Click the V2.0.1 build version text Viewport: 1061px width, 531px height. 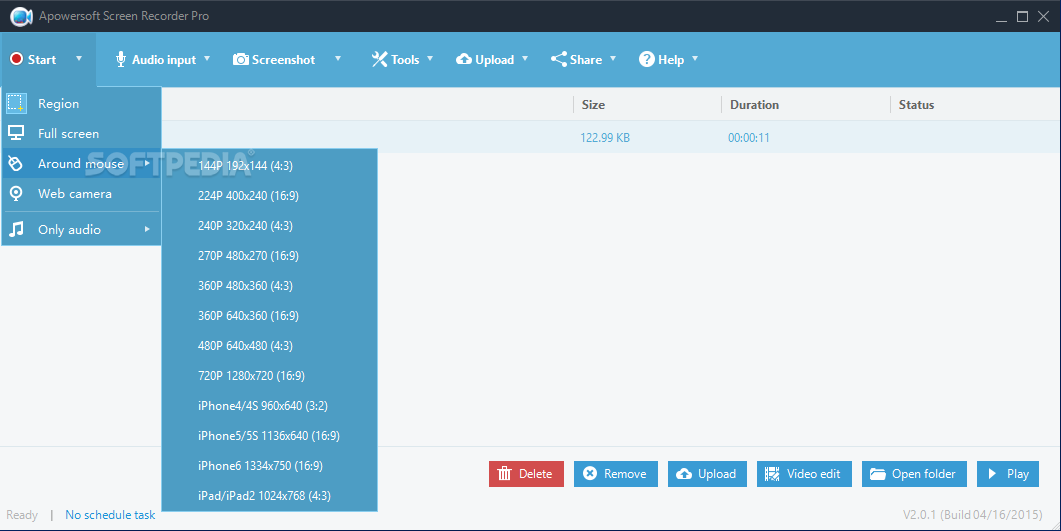(x=973, y=515)
